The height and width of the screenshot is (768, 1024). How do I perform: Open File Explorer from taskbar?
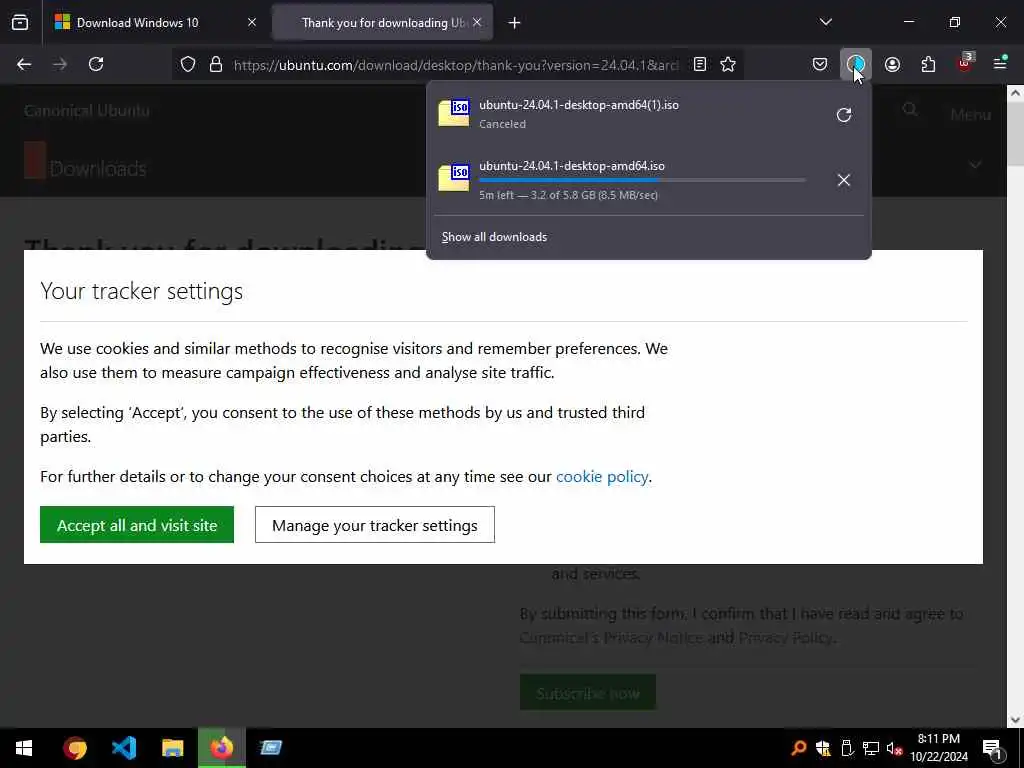pos(173,748)
